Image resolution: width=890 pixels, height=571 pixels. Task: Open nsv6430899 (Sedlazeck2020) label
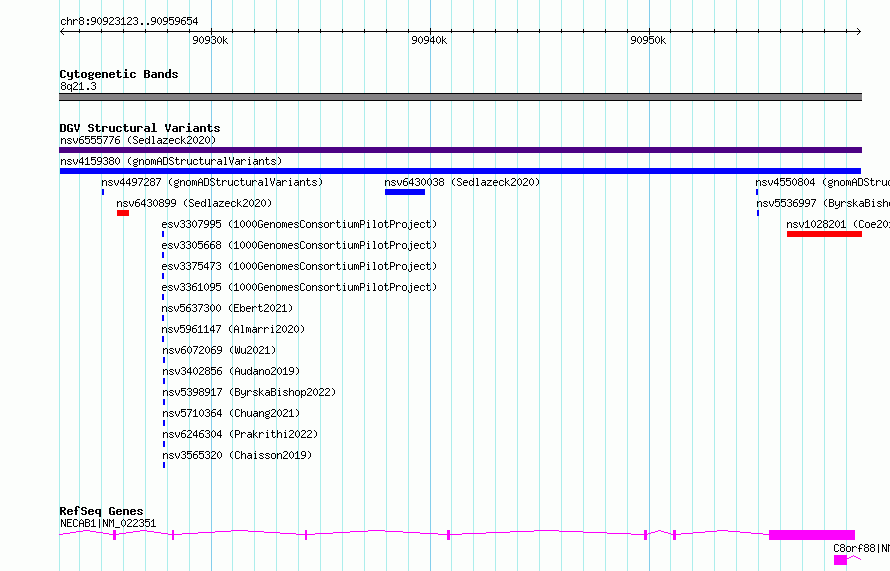point(194,203)
